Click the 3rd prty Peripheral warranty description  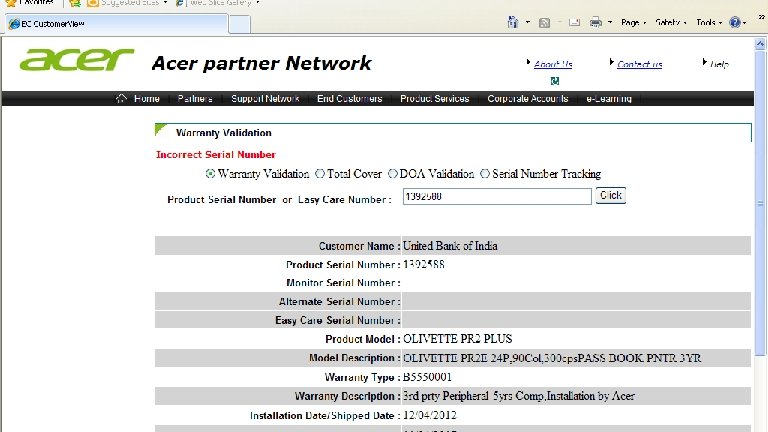(519, 396)
